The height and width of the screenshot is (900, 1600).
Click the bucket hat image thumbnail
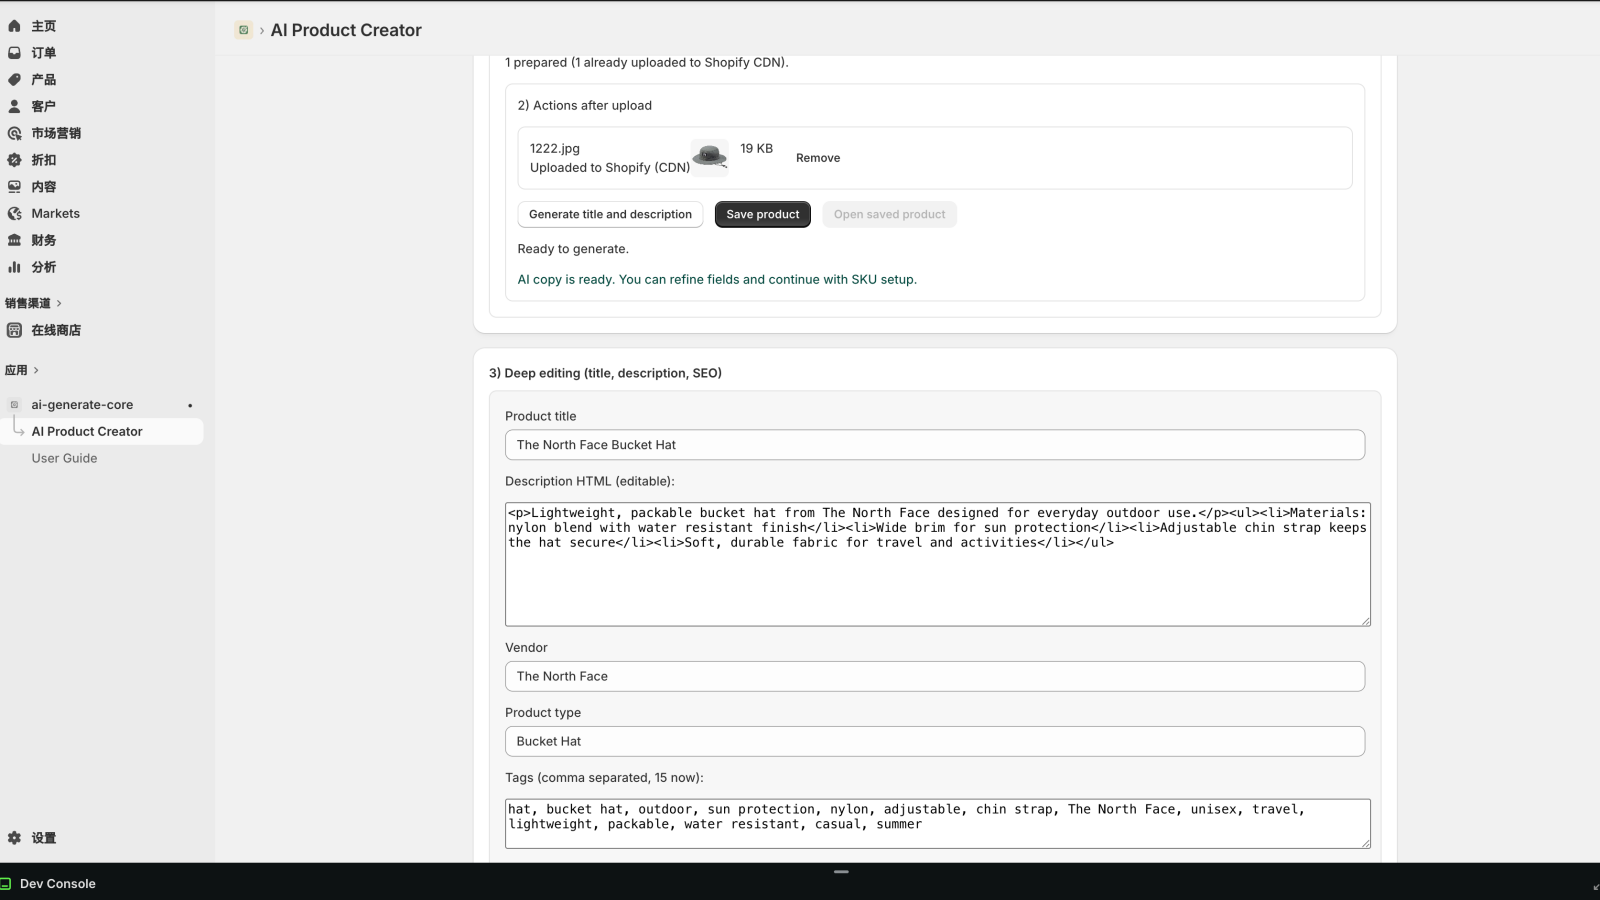point(710,156)
